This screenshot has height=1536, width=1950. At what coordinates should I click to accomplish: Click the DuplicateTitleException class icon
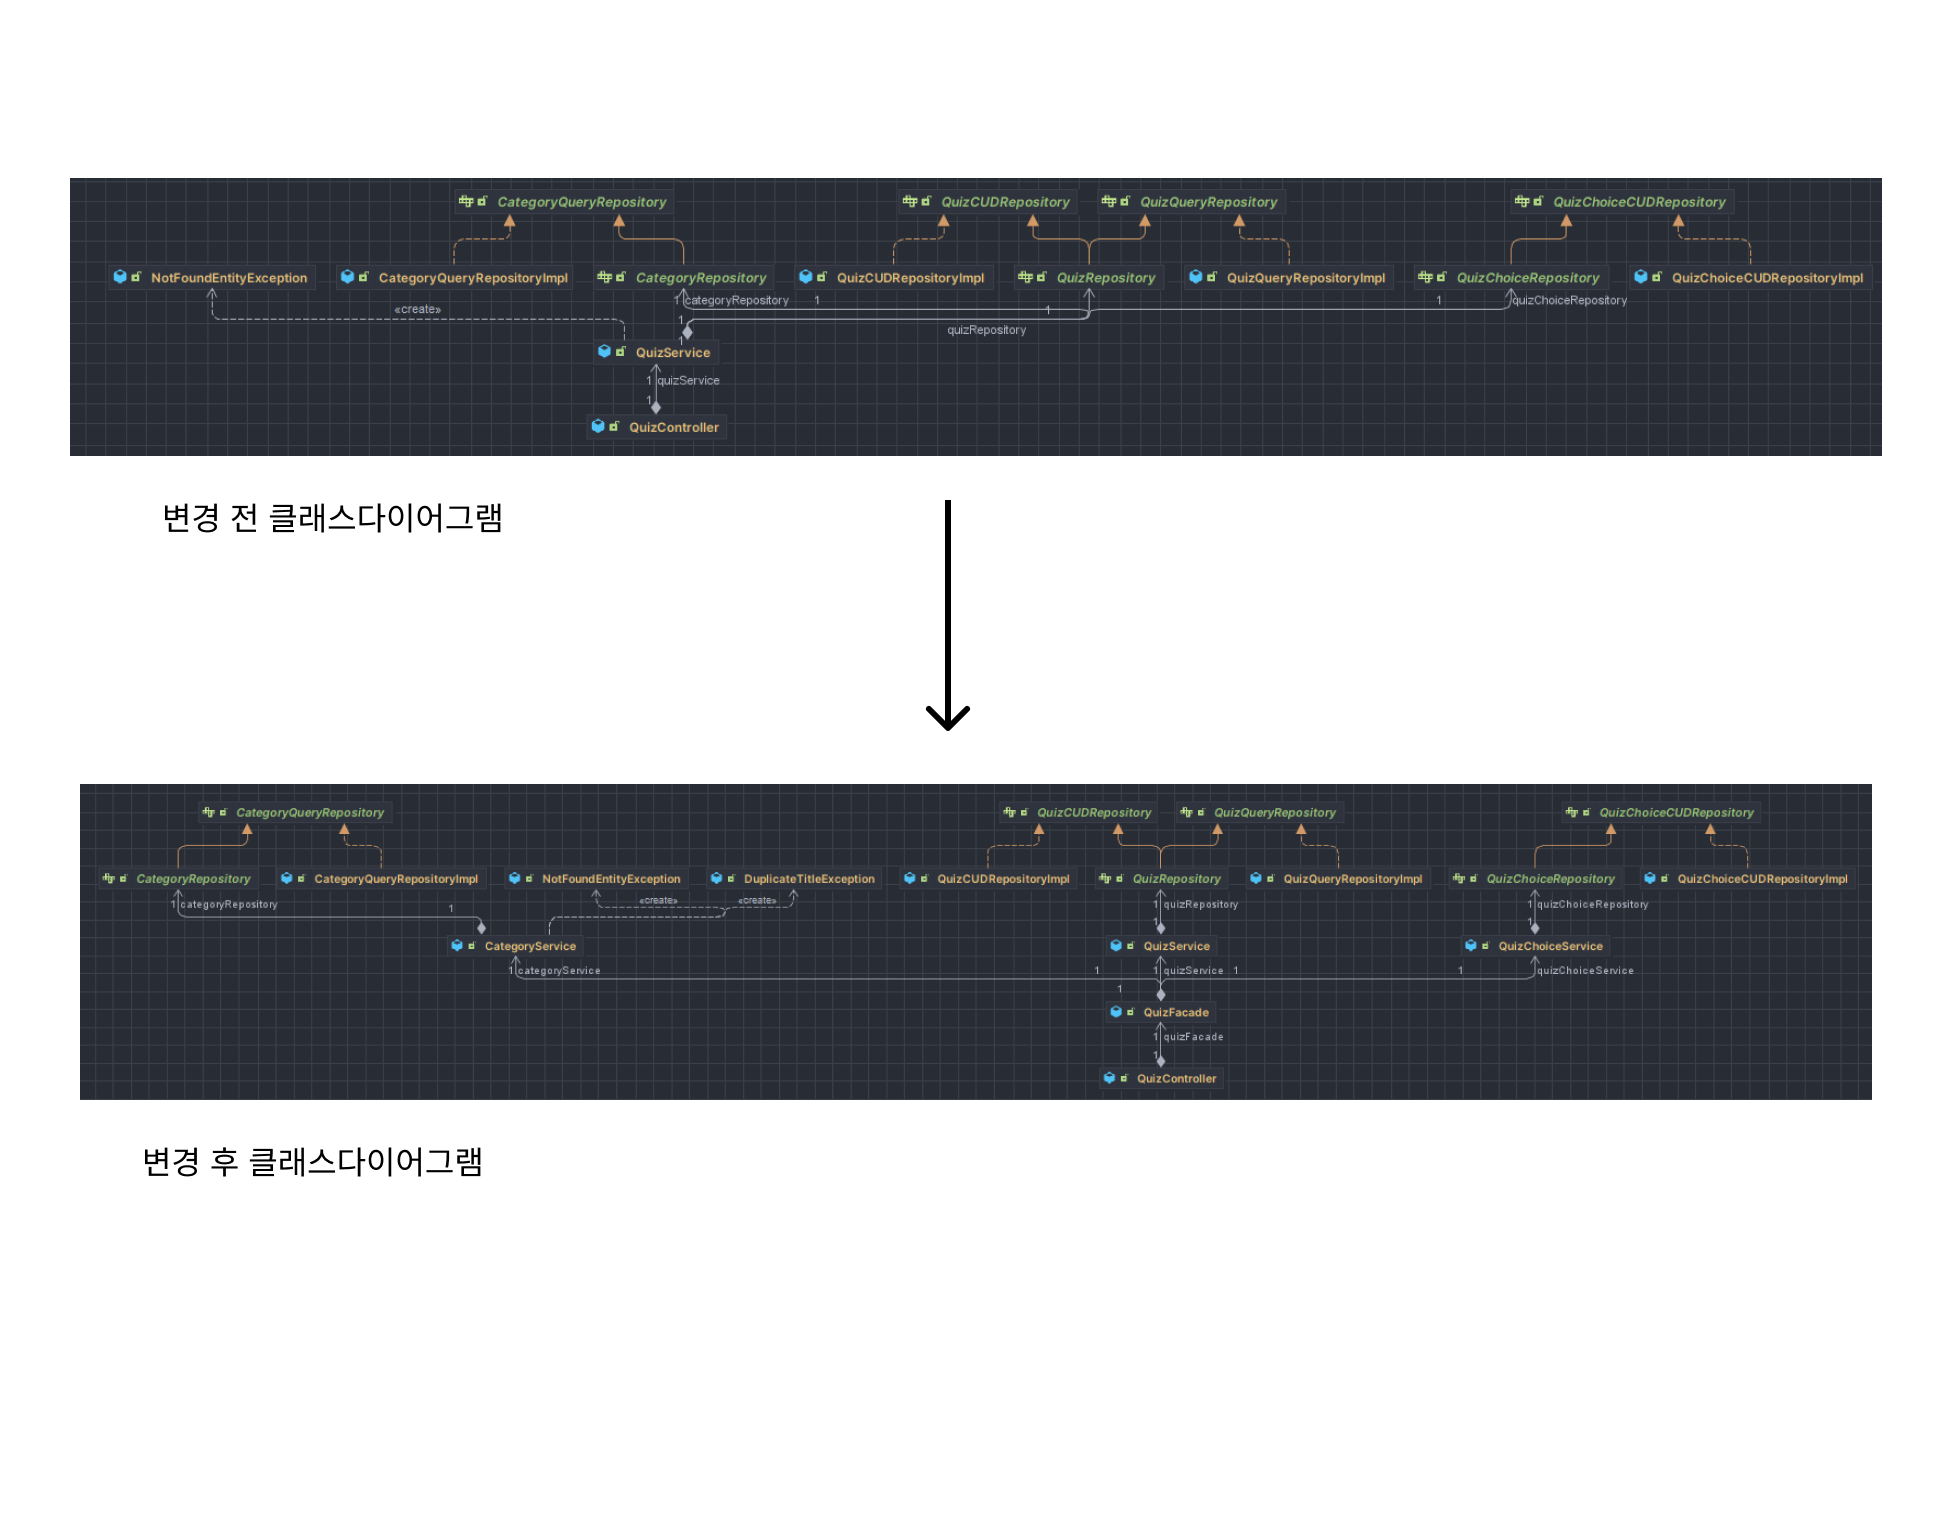tap(716, 878)
